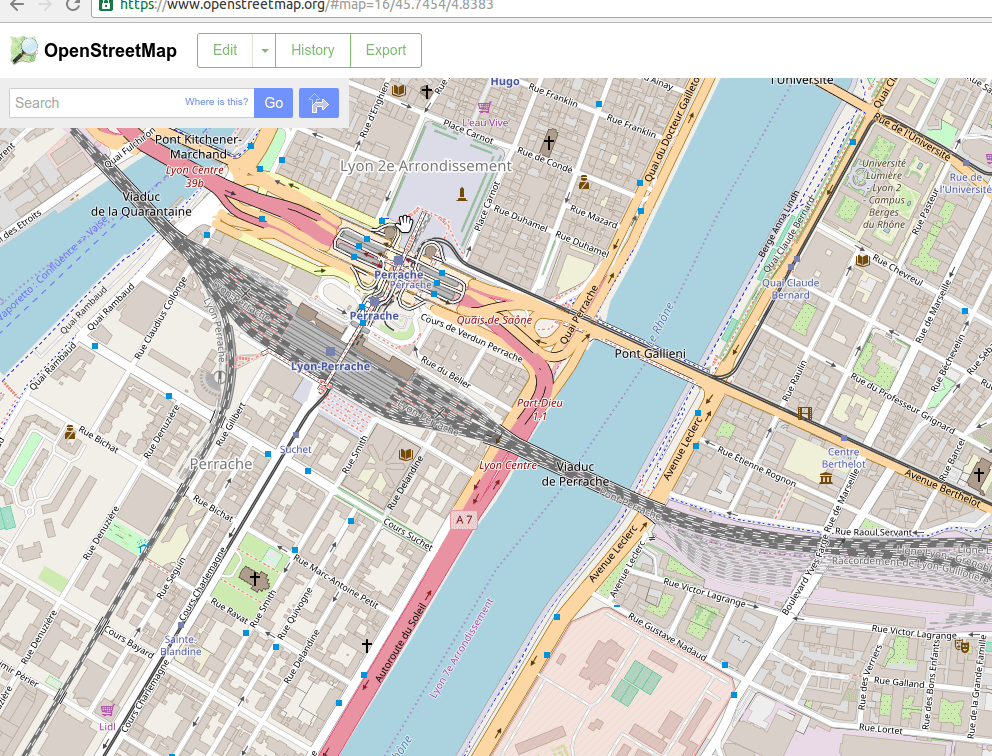Click the 'Part-Dieu 1.1' motorway exit label
The height and width of the screenshot is (756, 992).
540,409
